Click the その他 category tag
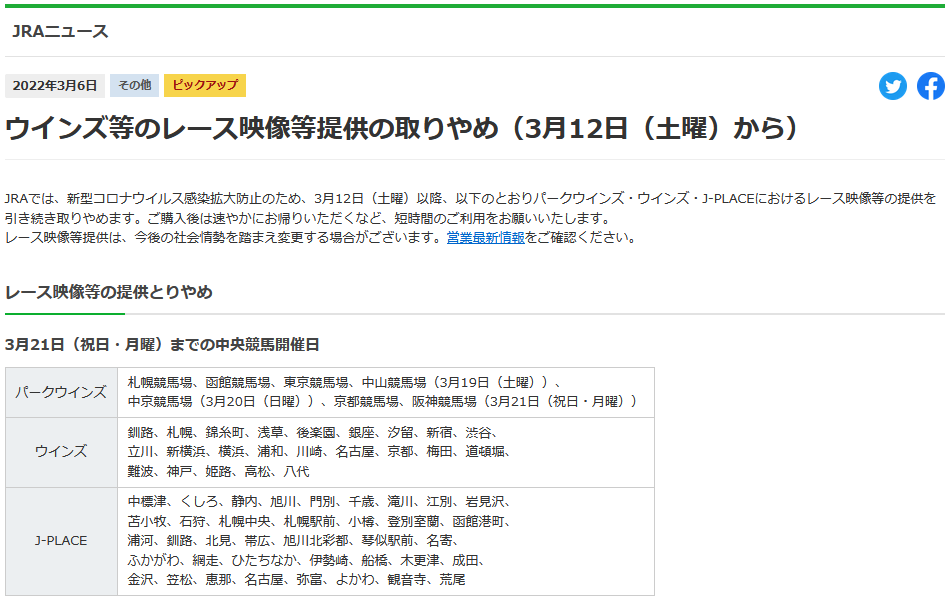Image resolution: width=950 pixels, height=600 pixels. 134,86
